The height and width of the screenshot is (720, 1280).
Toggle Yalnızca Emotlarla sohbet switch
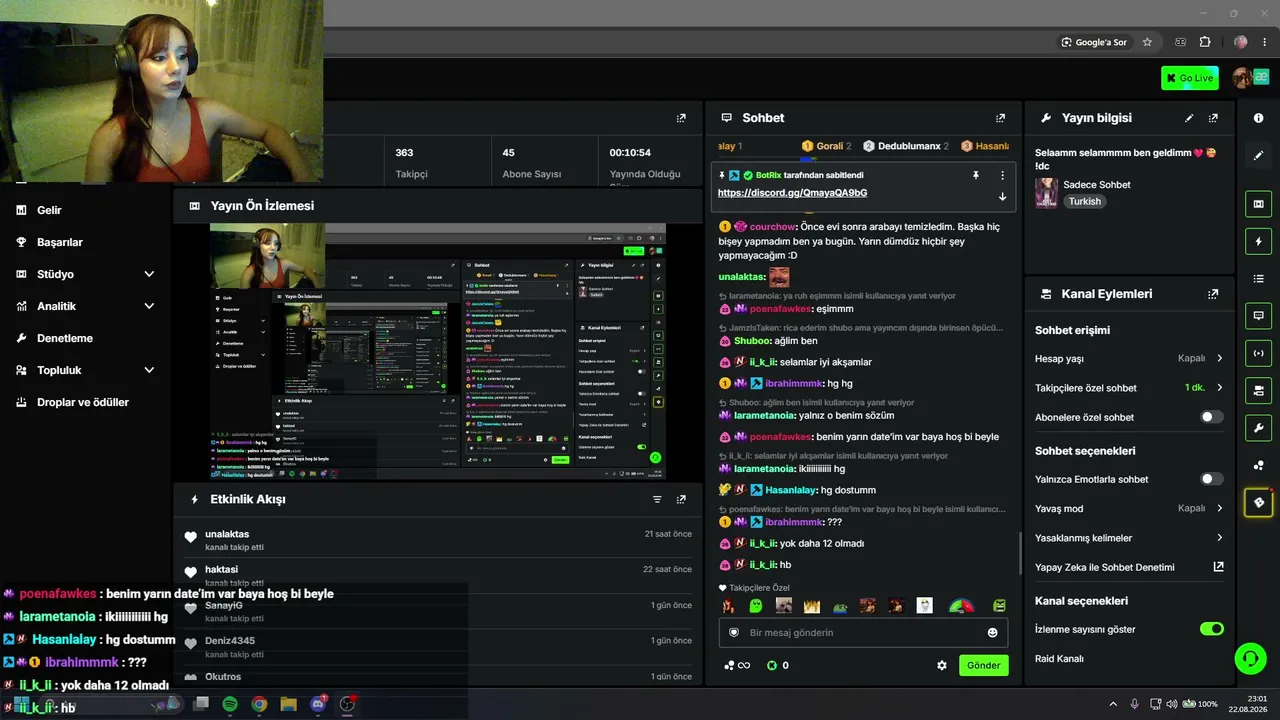pos(1211,479)
